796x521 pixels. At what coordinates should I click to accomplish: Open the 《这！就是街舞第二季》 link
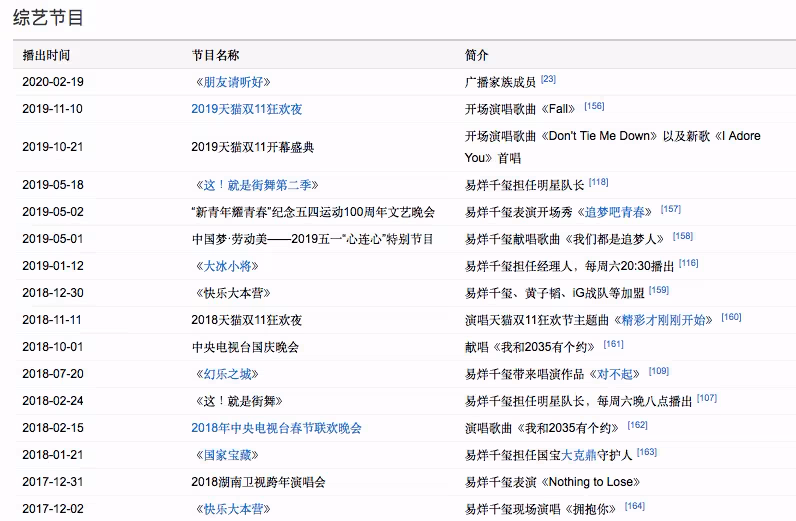tap(256, 185)
